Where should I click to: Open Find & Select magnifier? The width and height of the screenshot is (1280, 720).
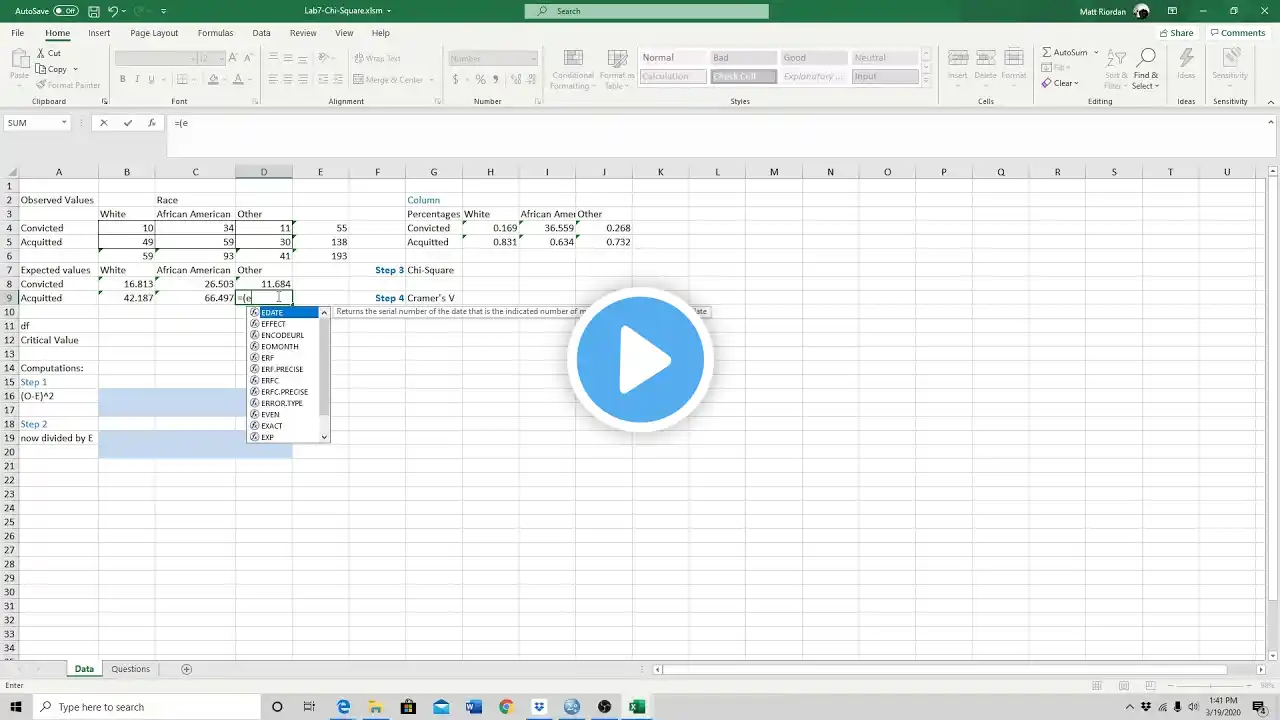point(1146,68)
